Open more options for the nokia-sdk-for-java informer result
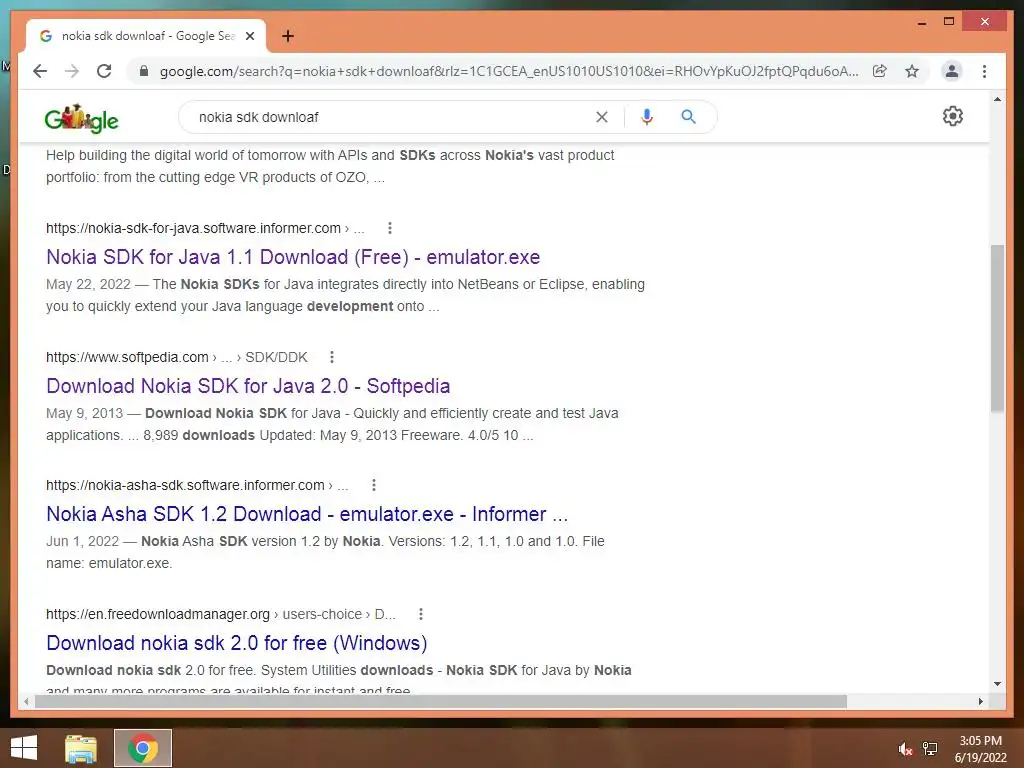The image size is (1024, 768). (x=390, y=228)
